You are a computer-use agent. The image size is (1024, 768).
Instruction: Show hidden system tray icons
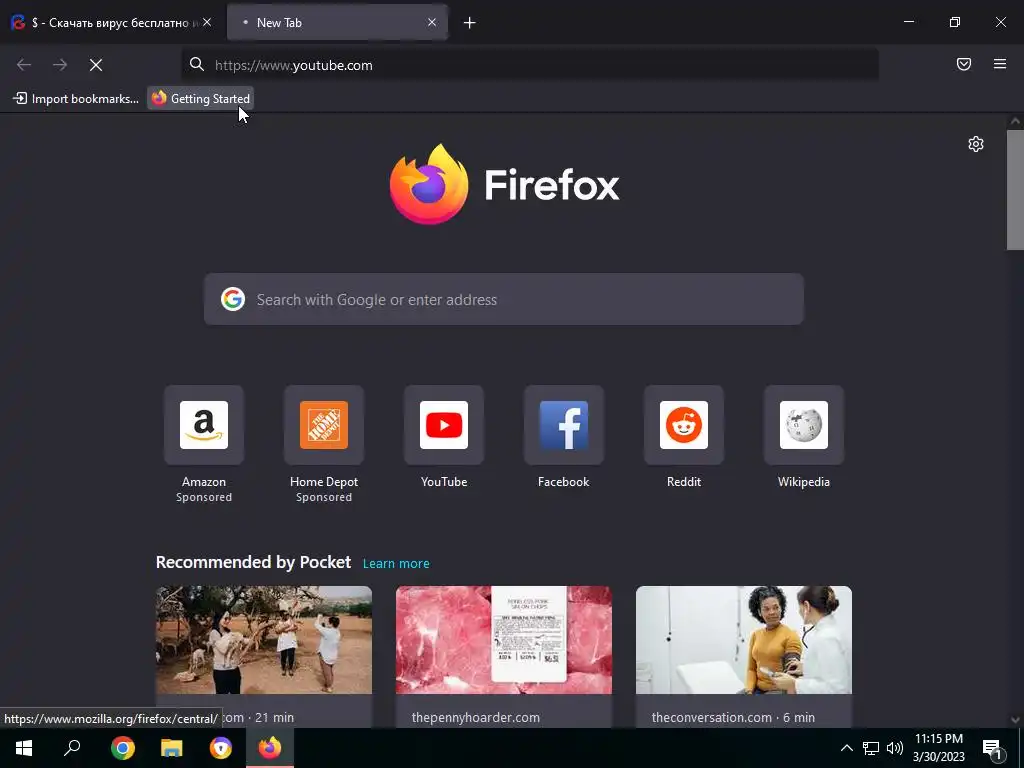point(846,748)
